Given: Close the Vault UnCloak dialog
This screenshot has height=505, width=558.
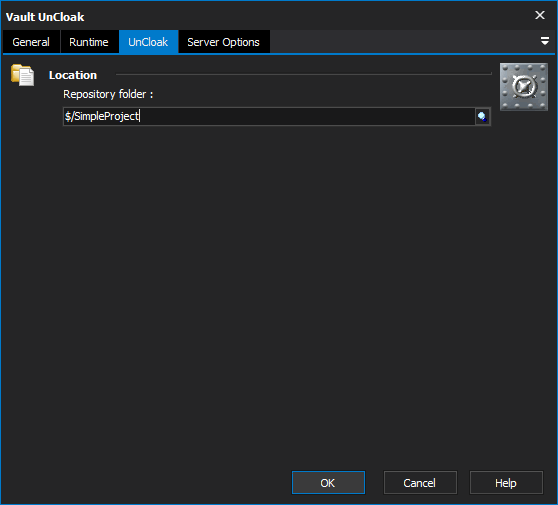Looking at the screenshot, I should (539, 15).
